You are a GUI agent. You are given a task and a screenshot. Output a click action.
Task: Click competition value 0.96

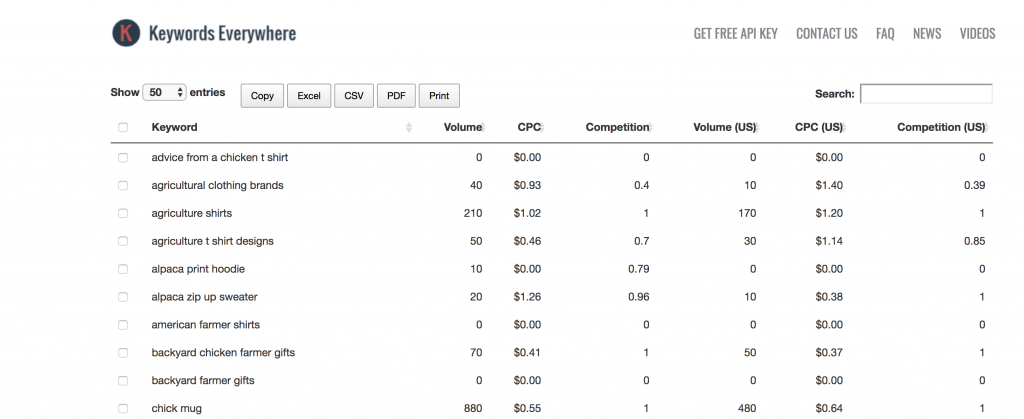[639, 297]
